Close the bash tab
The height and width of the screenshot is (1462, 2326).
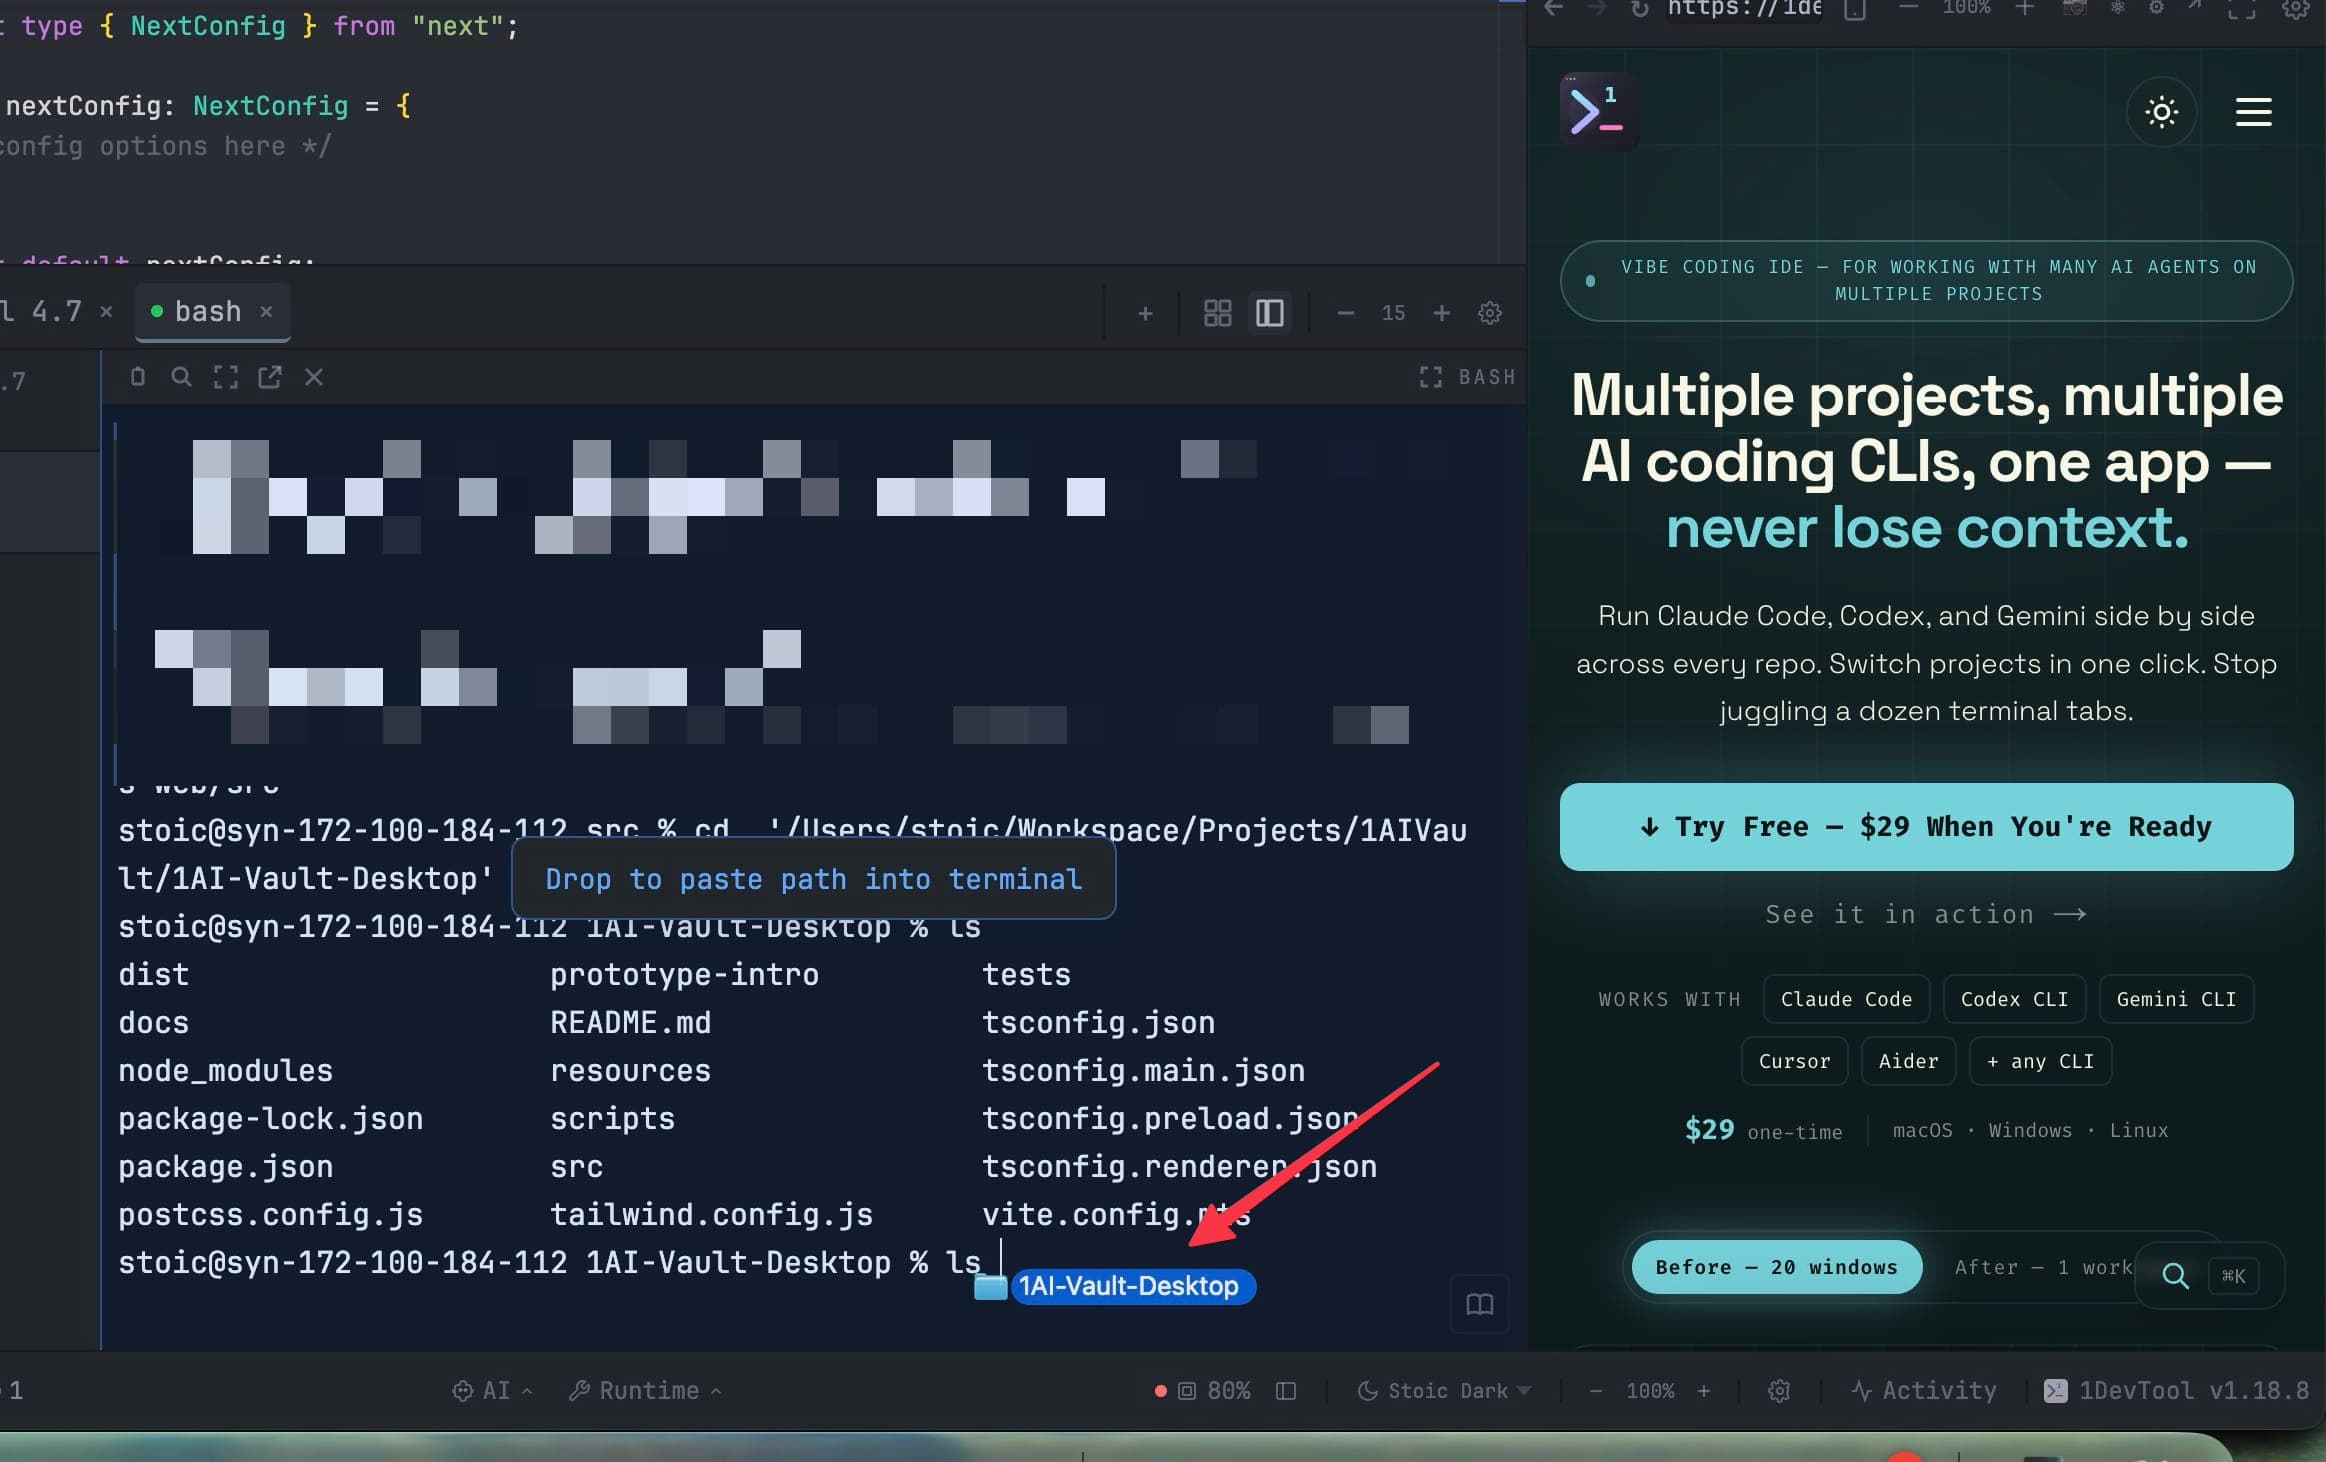pos(266,312)
